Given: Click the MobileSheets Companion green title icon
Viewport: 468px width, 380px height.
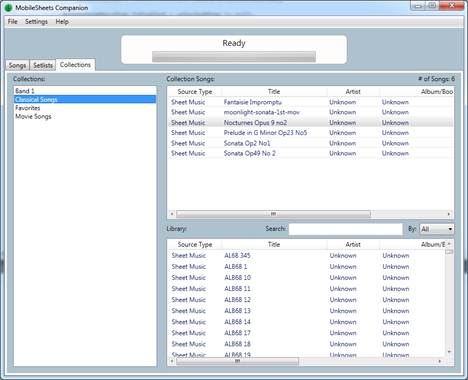Looking at the screenshot, I should click(x=9, y=7).
